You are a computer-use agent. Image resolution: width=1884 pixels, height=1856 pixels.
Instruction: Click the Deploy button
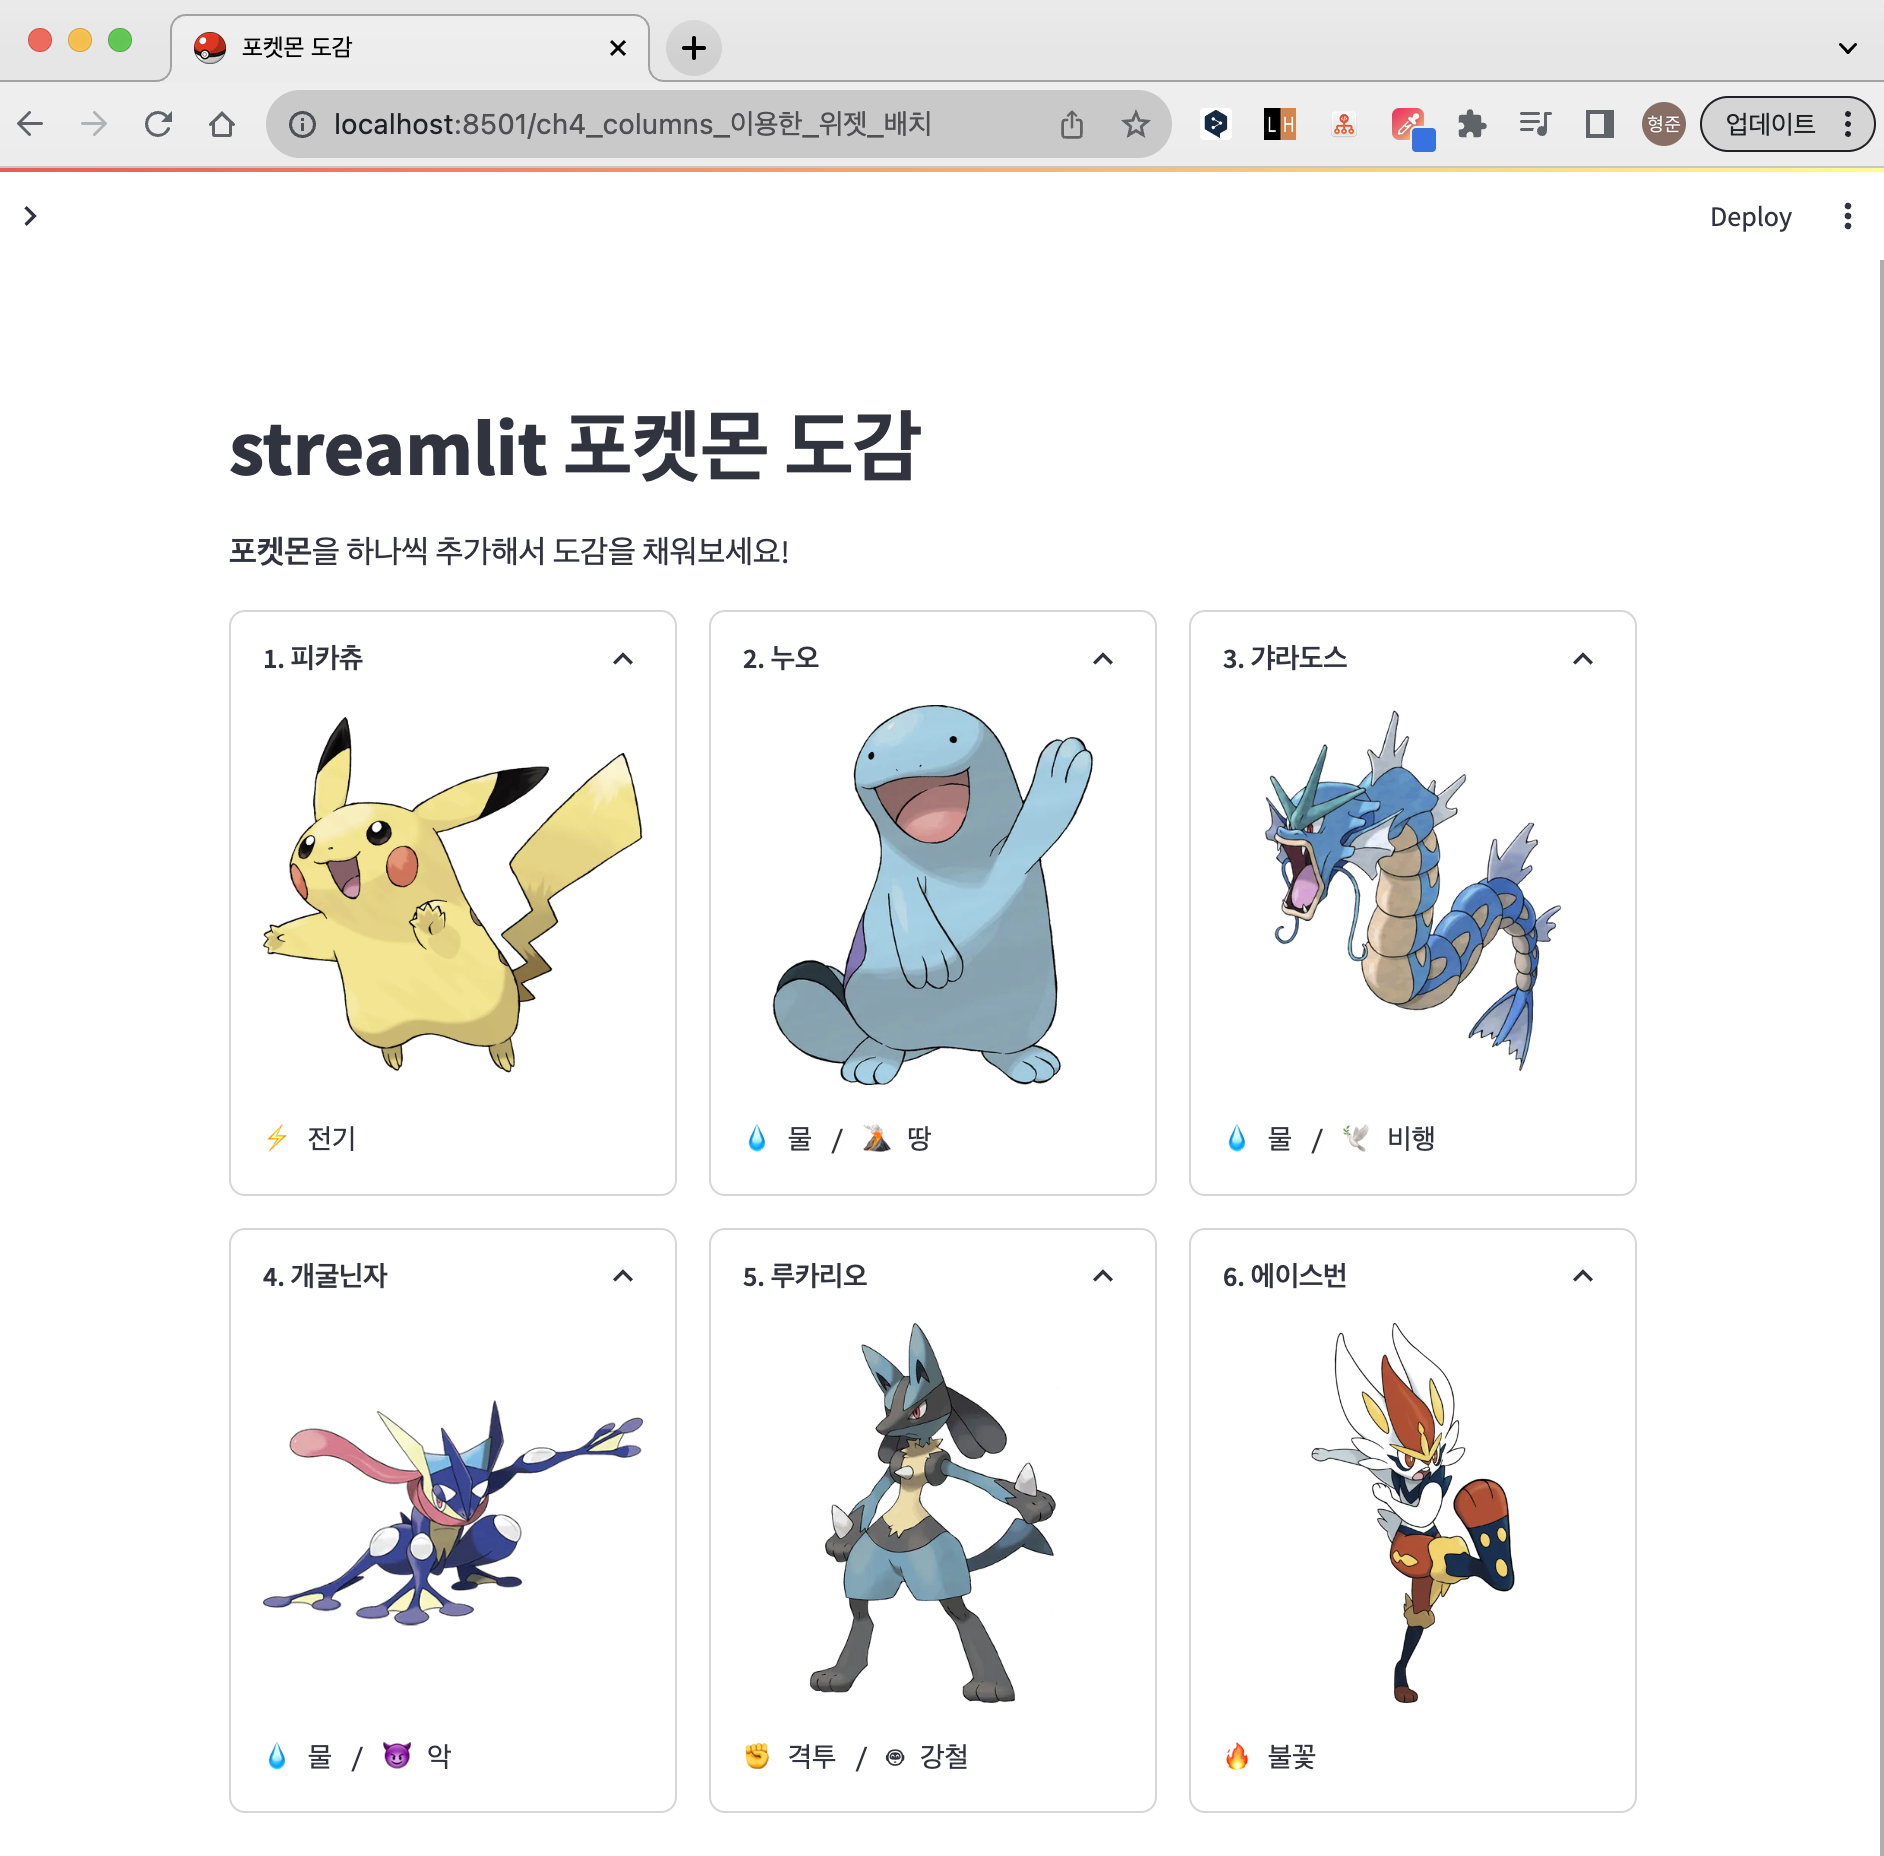(x=1750, y=217)
